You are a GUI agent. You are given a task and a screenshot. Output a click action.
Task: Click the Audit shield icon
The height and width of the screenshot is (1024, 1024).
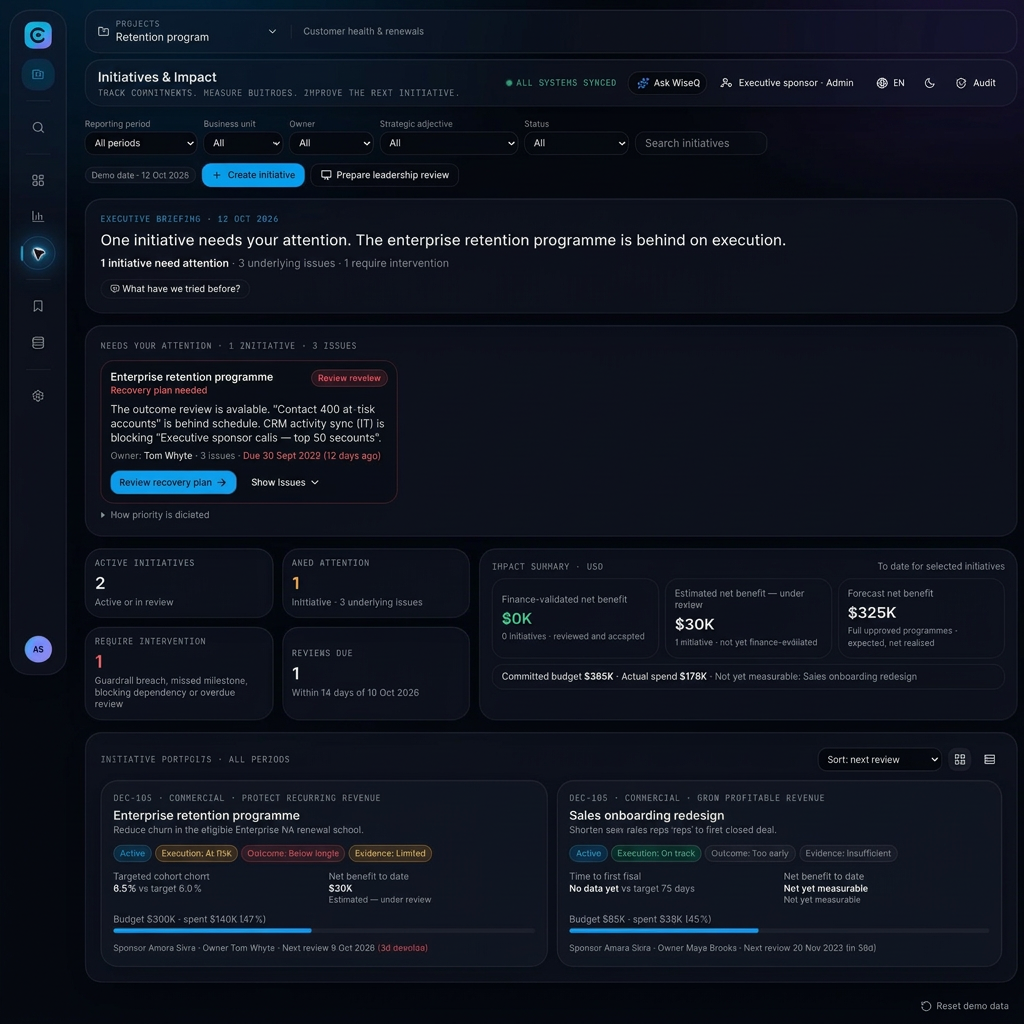tap(961, 83)
